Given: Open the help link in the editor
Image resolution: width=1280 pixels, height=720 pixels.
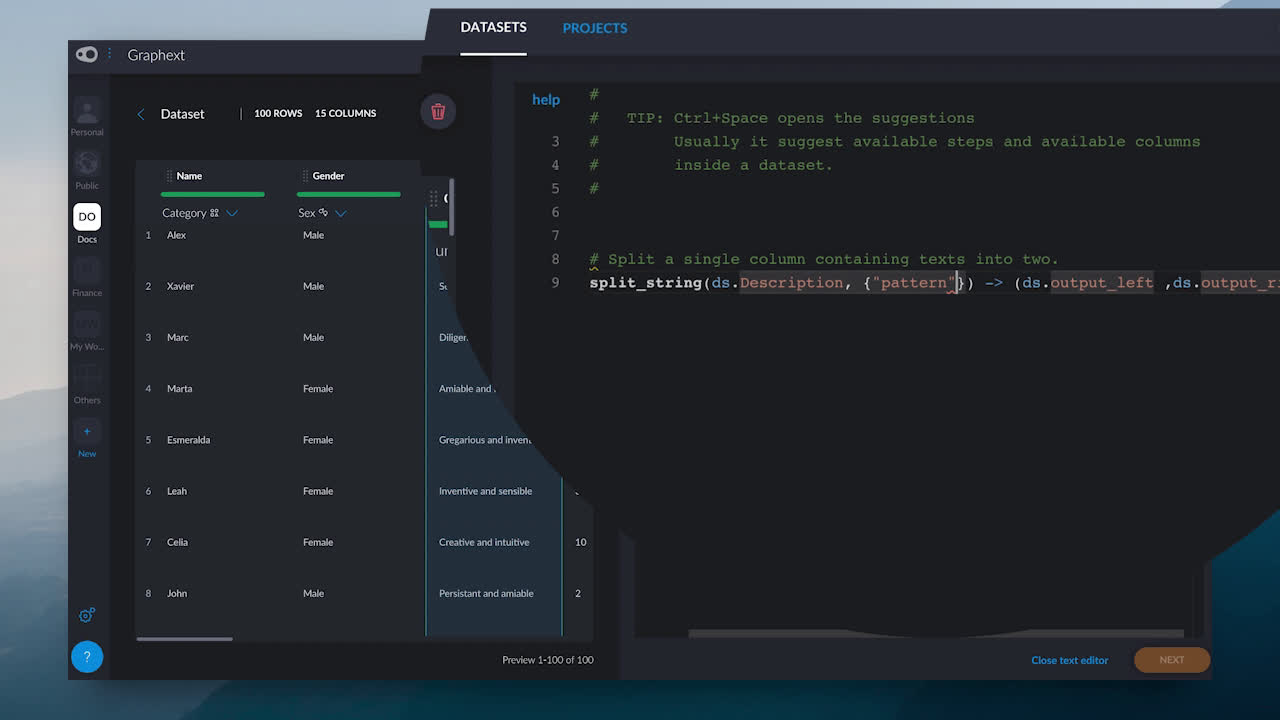Looking at the screenshot, I should pyautogui.click(x=546, y=99).
